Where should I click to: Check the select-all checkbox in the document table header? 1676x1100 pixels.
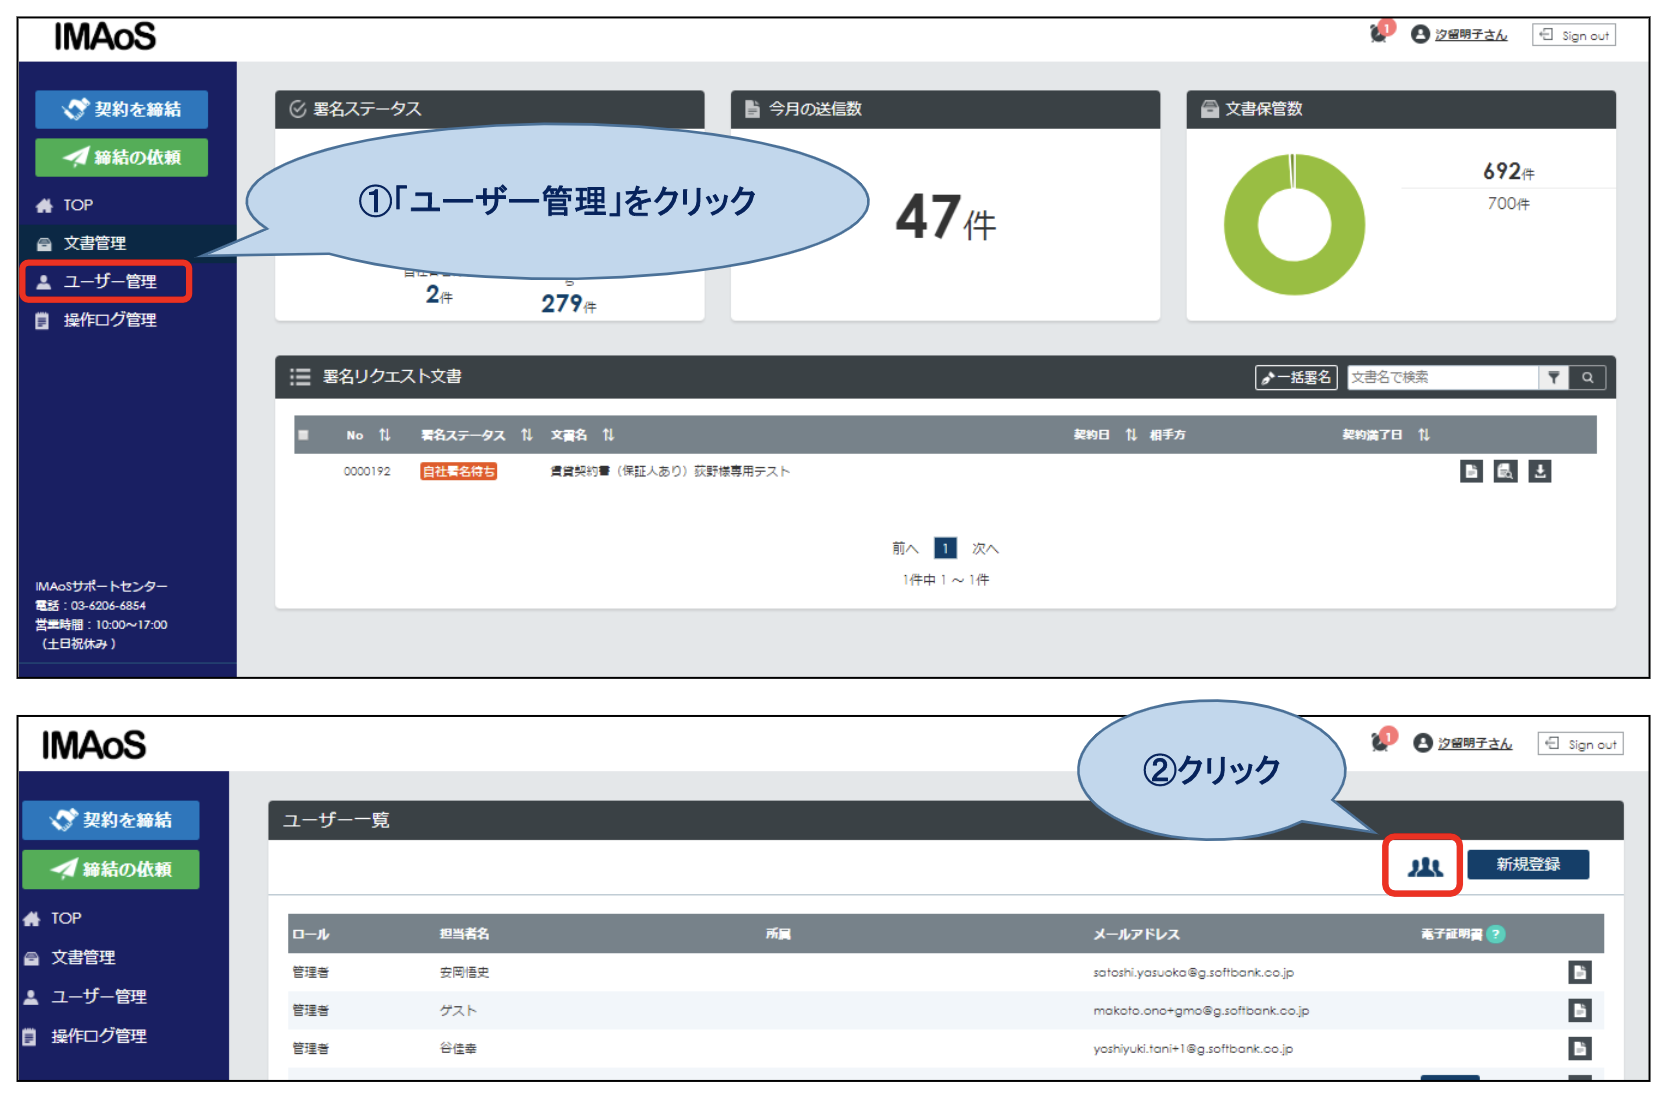[301, 435]
